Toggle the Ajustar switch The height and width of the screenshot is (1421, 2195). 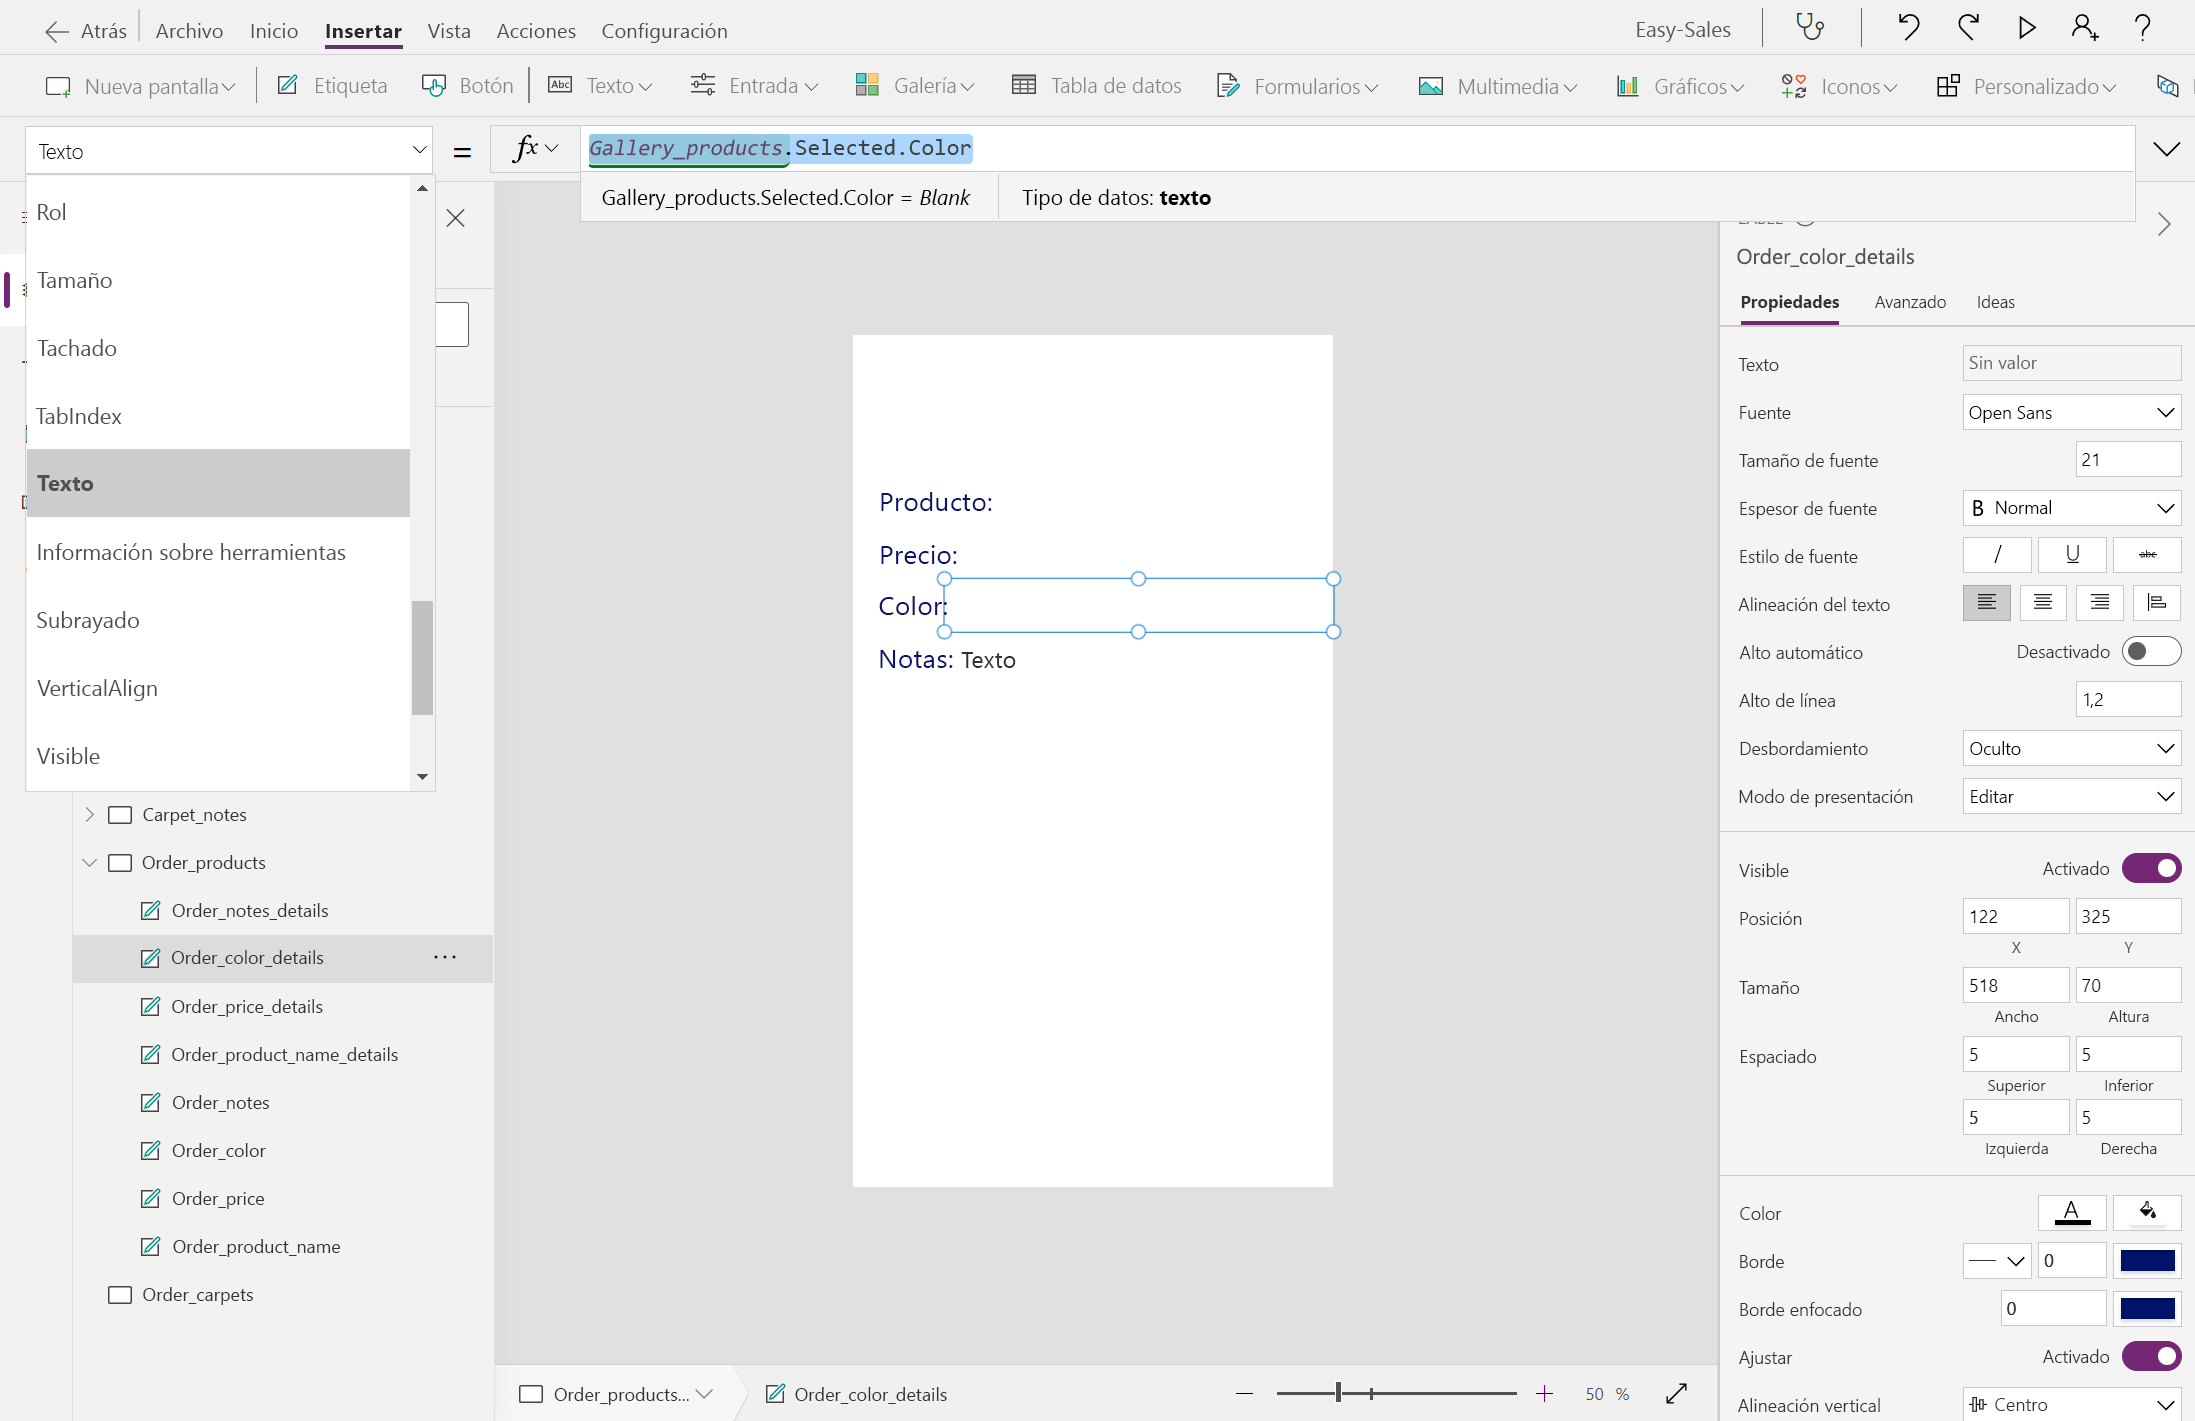tap(2151, 1356)
